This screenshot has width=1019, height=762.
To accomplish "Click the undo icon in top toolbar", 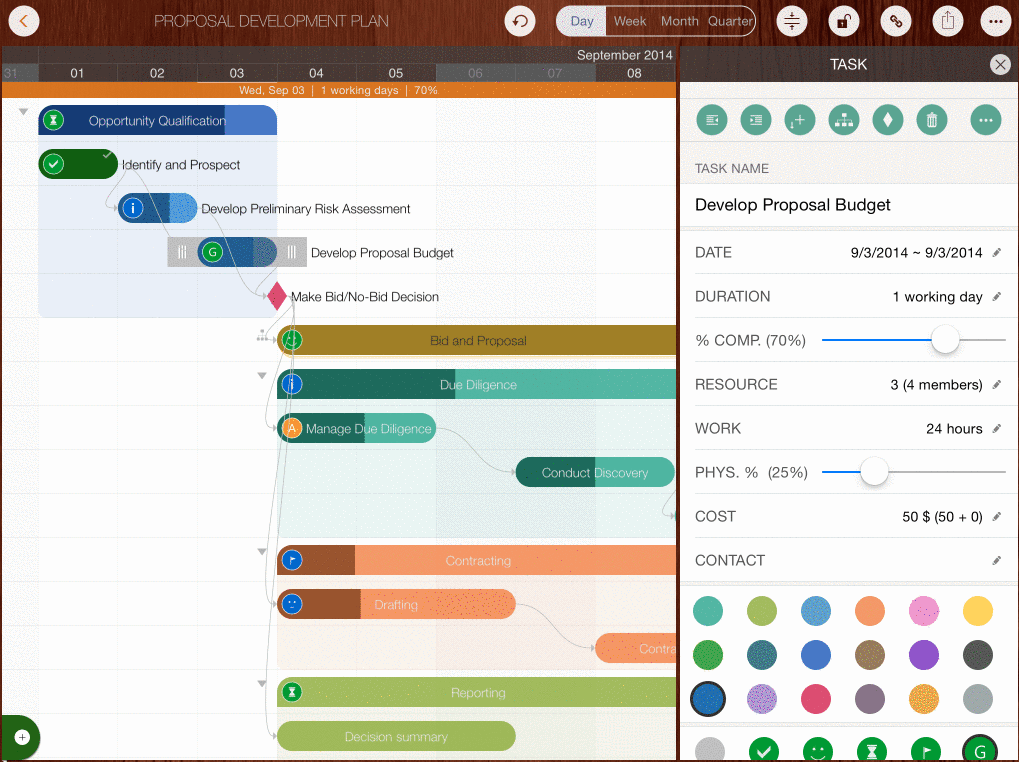I will coord(519,21).
